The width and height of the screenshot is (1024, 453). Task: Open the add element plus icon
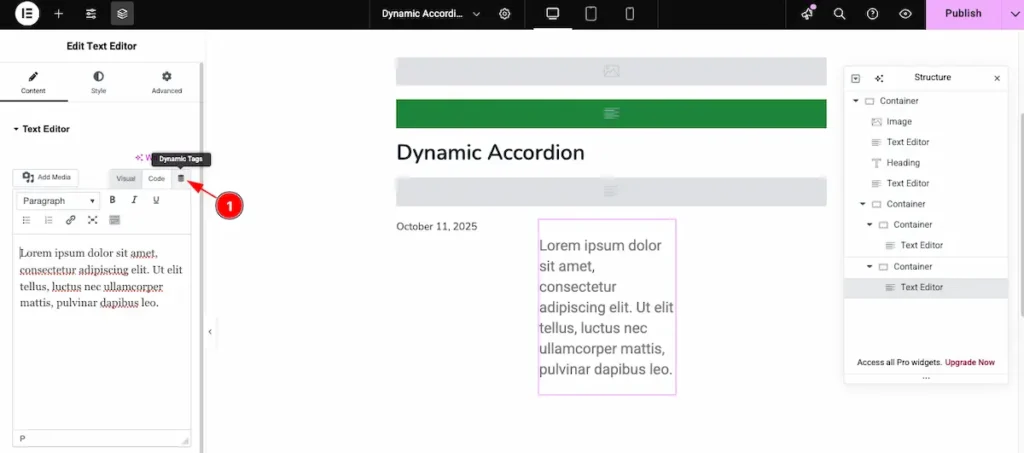(x=59, y=14)
